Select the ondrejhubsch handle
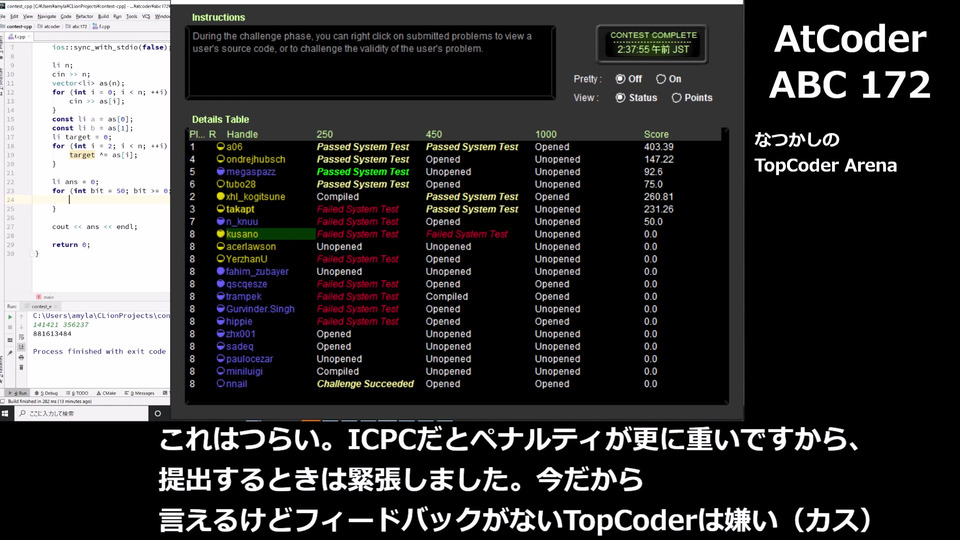This screenshot has height=540, width=960. 255,159
